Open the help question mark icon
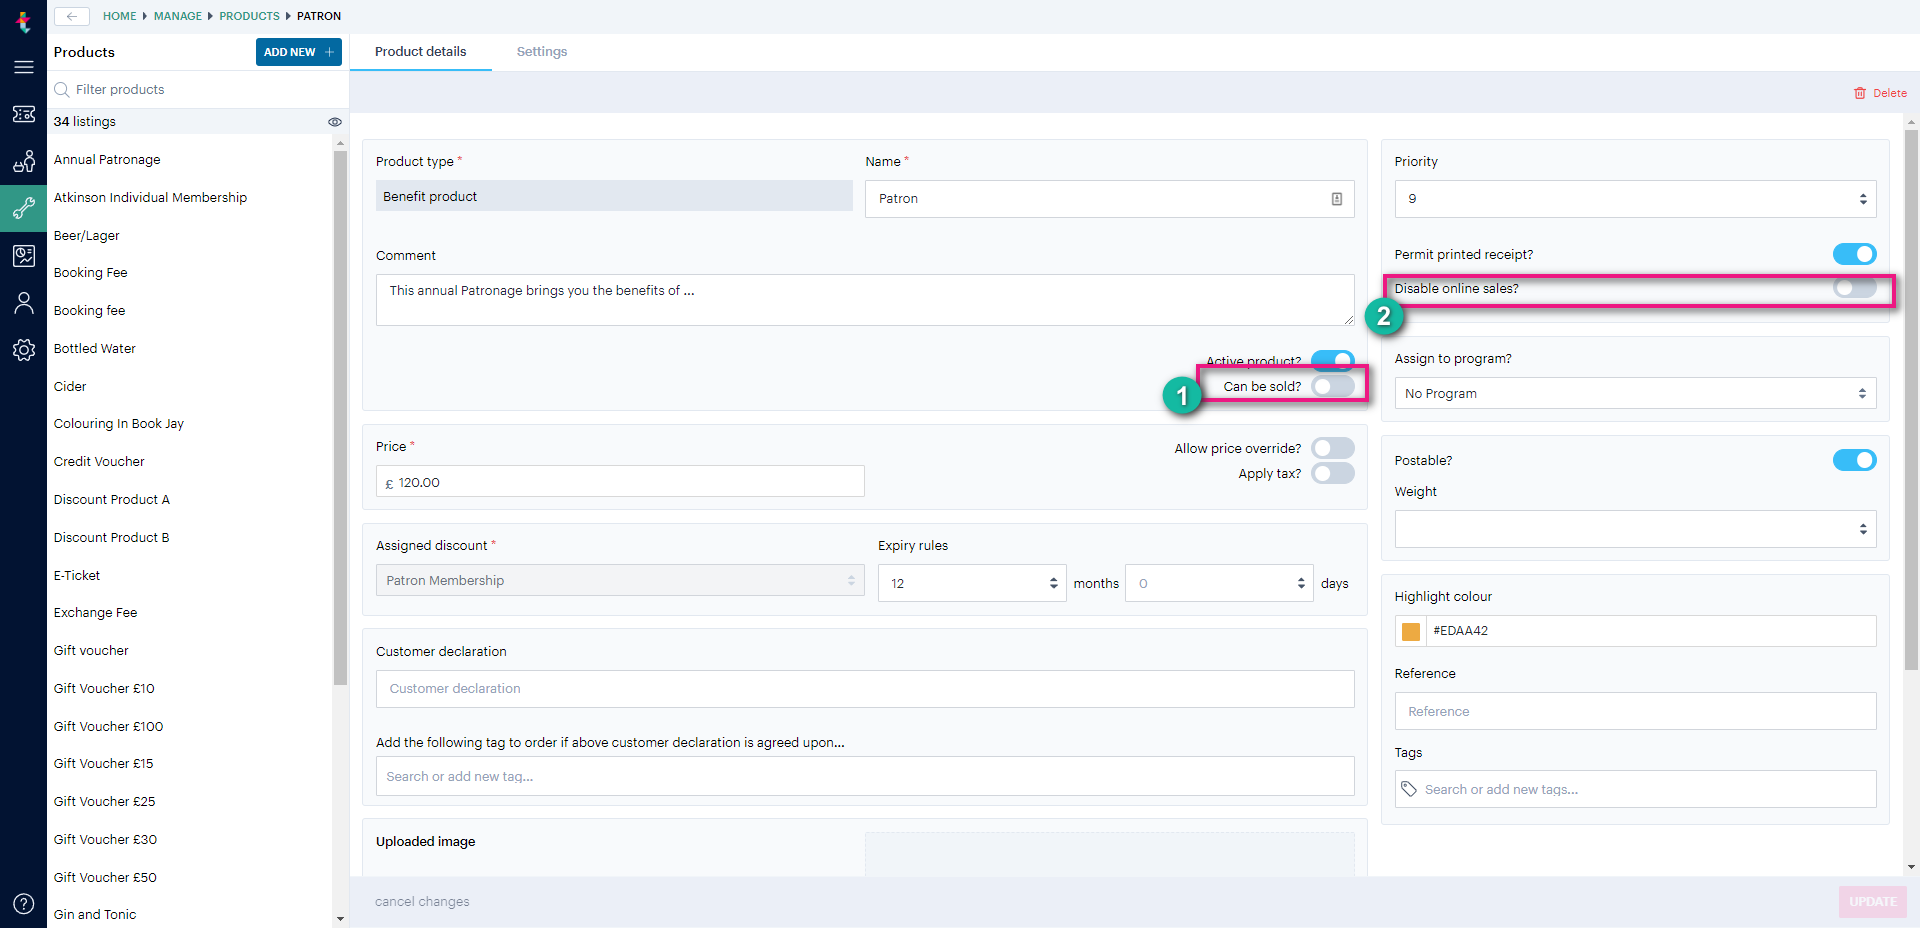Screen dimensions: 1920x928 click(x=23, y=904)
